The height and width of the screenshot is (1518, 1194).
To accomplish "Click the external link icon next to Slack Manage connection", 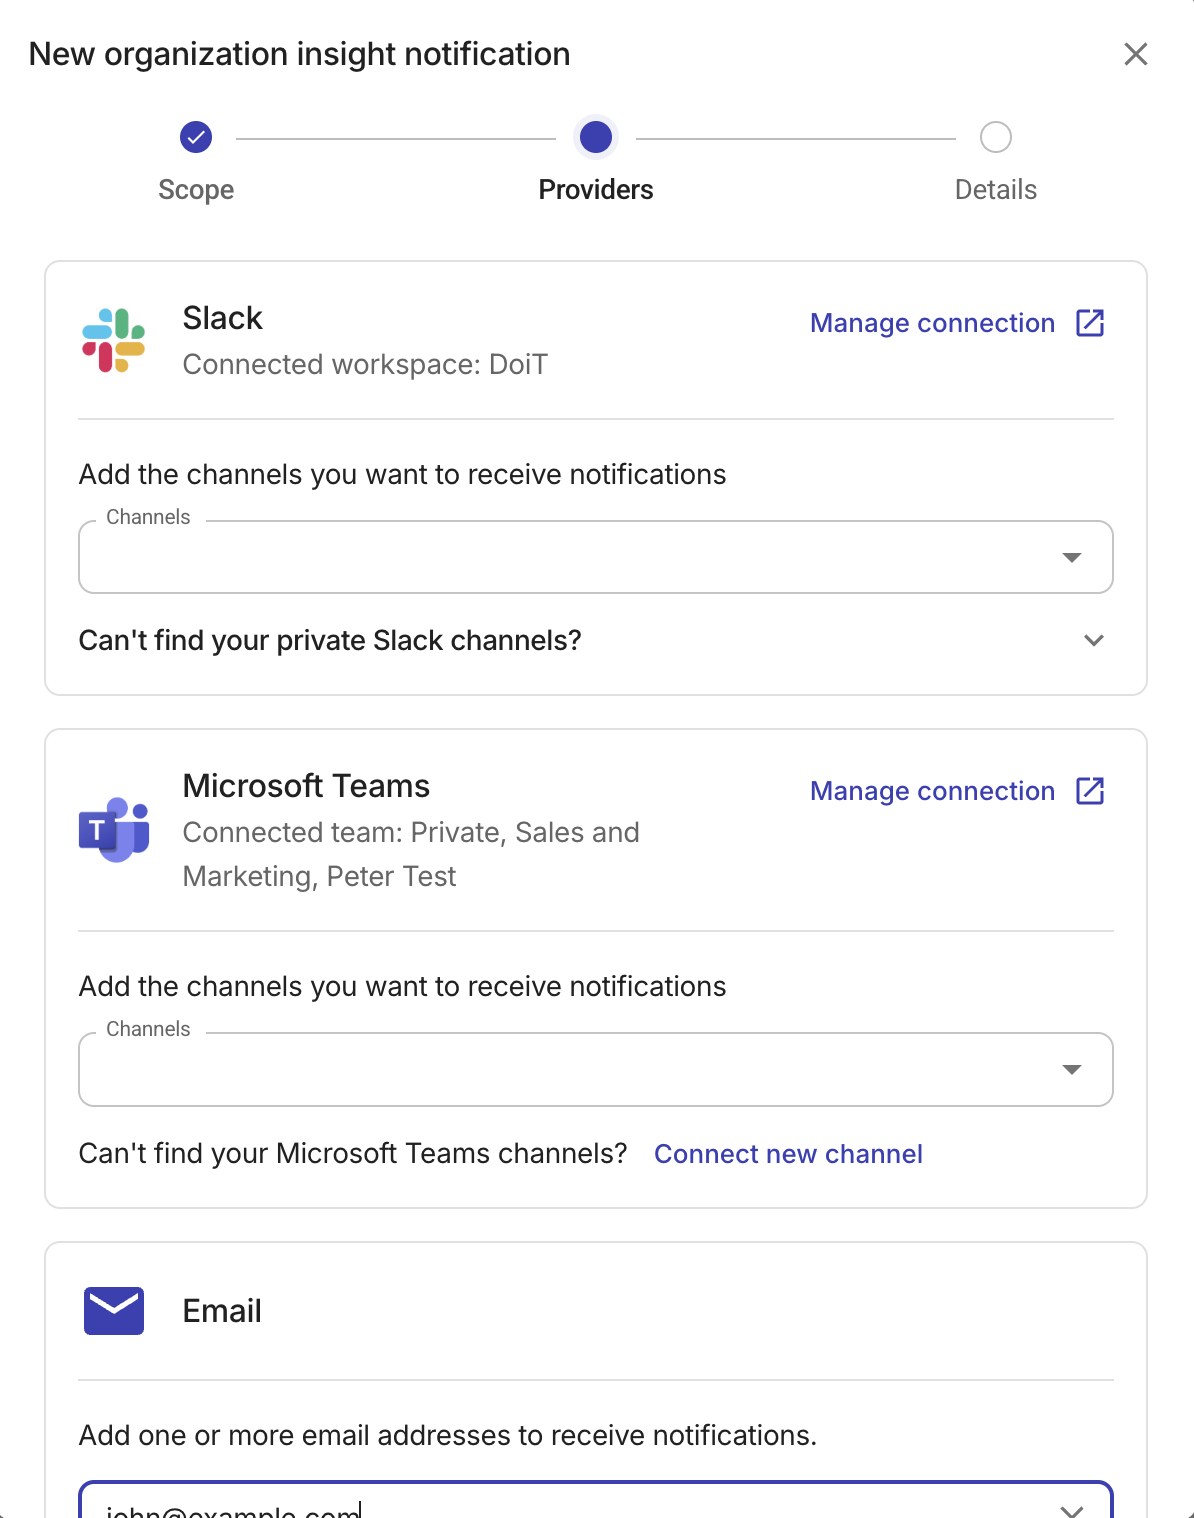I will [x=1090, y=323].
